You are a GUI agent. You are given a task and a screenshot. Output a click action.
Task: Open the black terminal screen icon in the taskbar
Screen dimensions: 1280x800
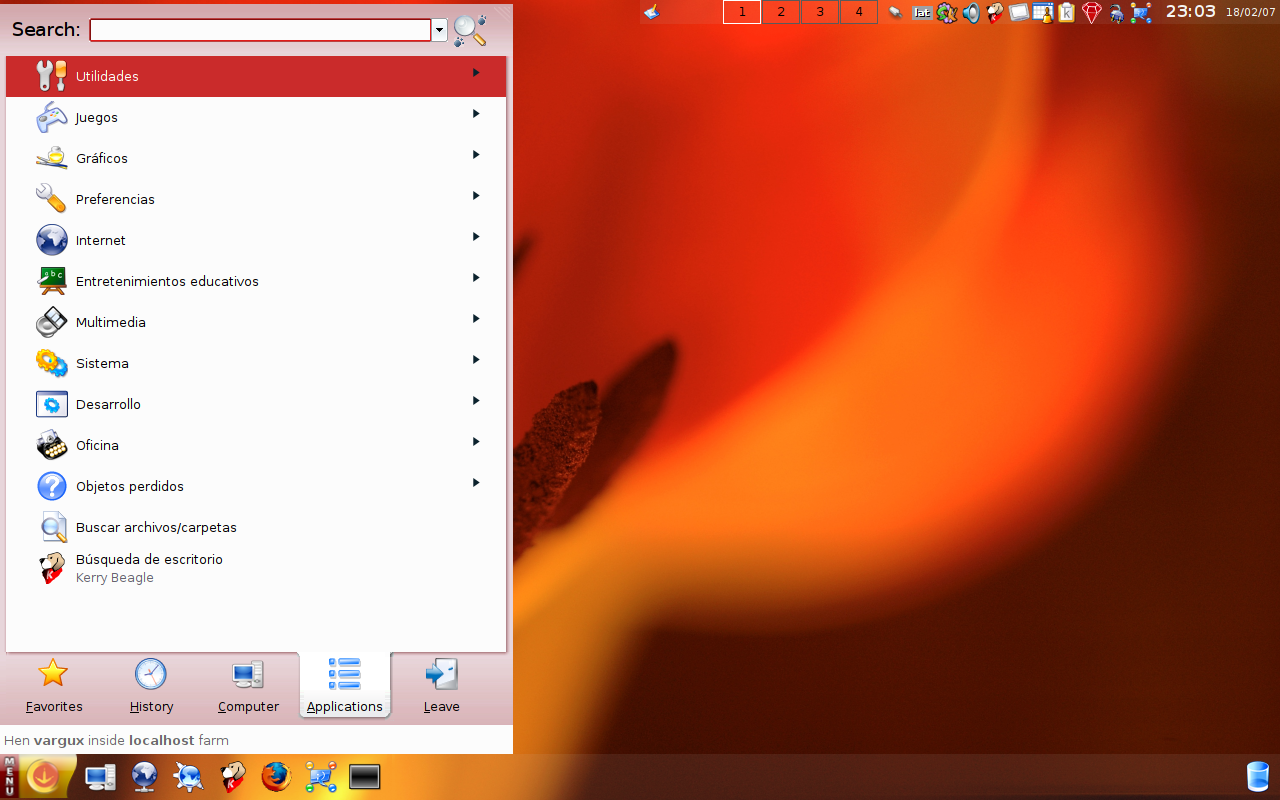(365, 777)
